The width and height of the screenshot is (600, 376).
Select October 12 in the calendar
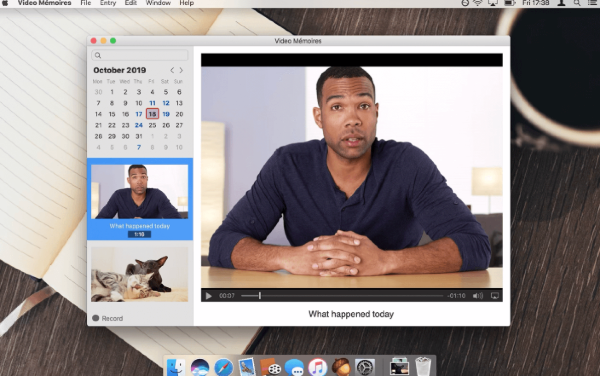tap(166, 103)
